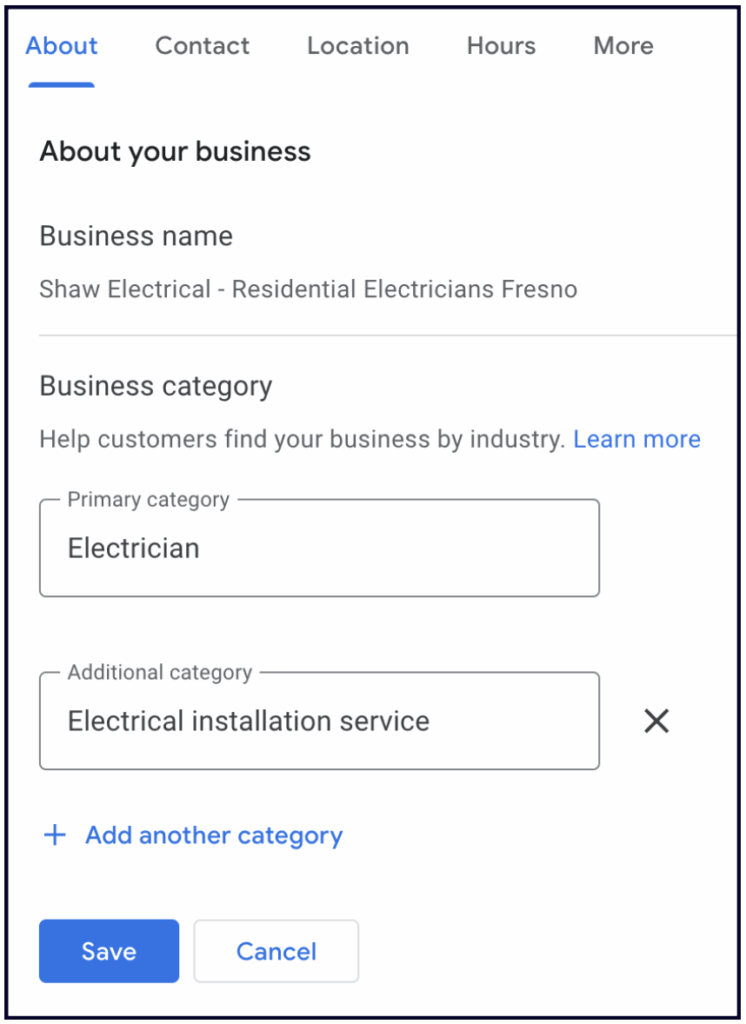Cancel editing the business info
This screenshot has height=1024, width=746.
click(x=276, y=951)
